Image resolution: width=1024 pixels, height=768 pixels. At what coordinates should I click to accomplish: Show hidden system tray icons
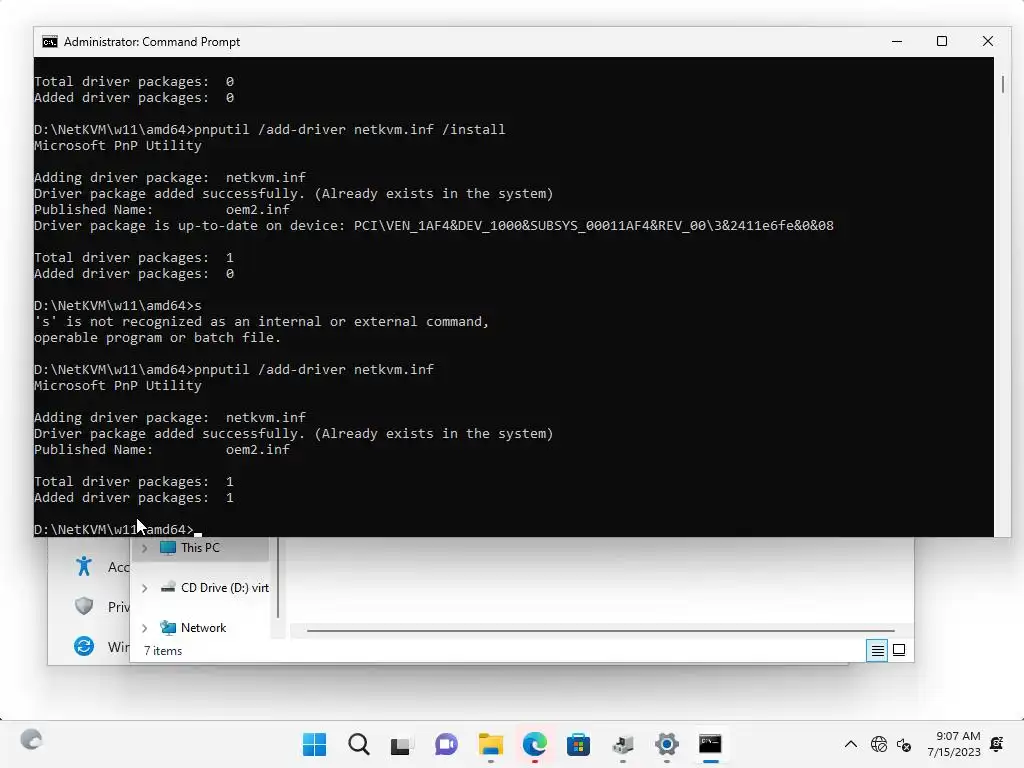pos(850,744)
